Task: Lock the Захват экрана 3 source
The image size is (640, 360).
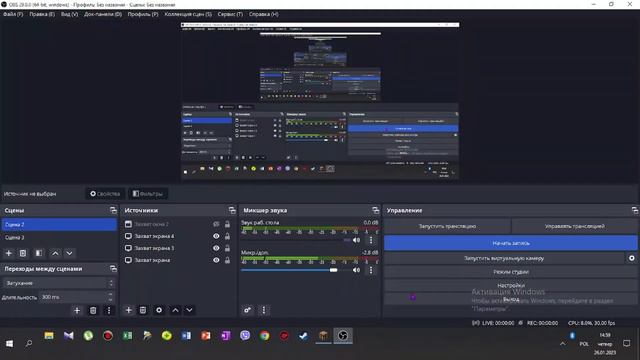Action: [227, 248]
